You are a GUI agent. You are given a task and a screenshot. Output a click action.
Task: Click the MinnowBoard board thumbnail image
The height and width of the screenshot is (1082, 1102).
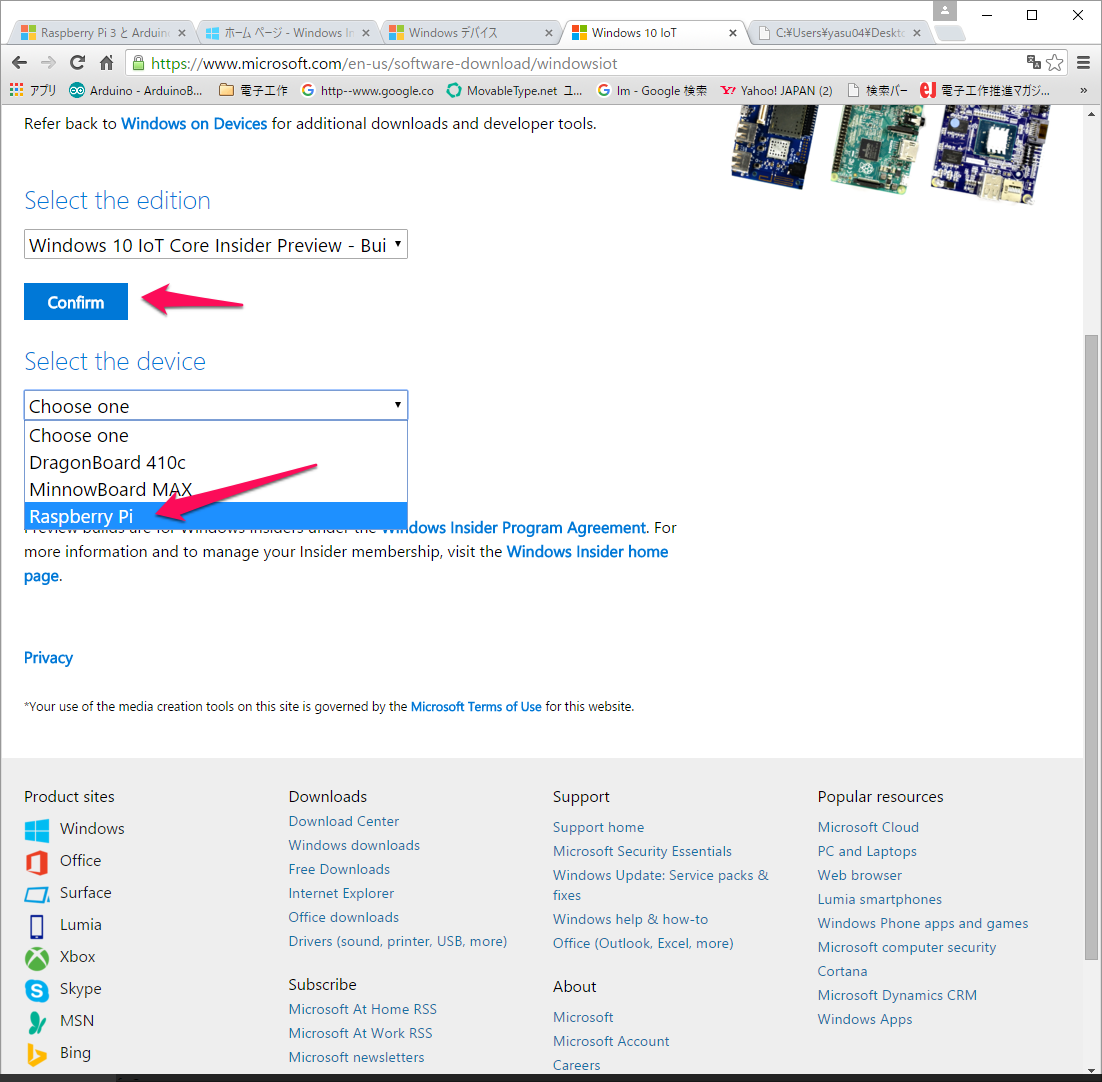coord(990,154)
